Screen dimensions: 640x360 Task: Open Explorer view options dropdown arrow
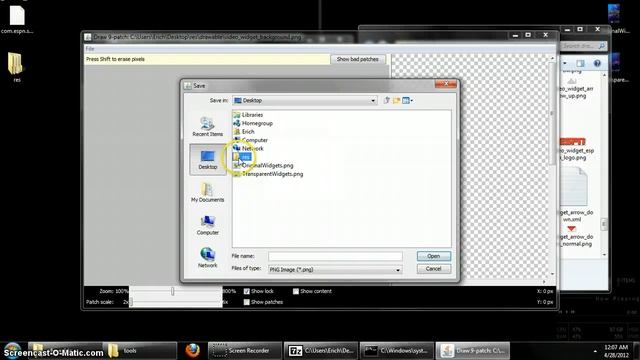click(565, 63)
